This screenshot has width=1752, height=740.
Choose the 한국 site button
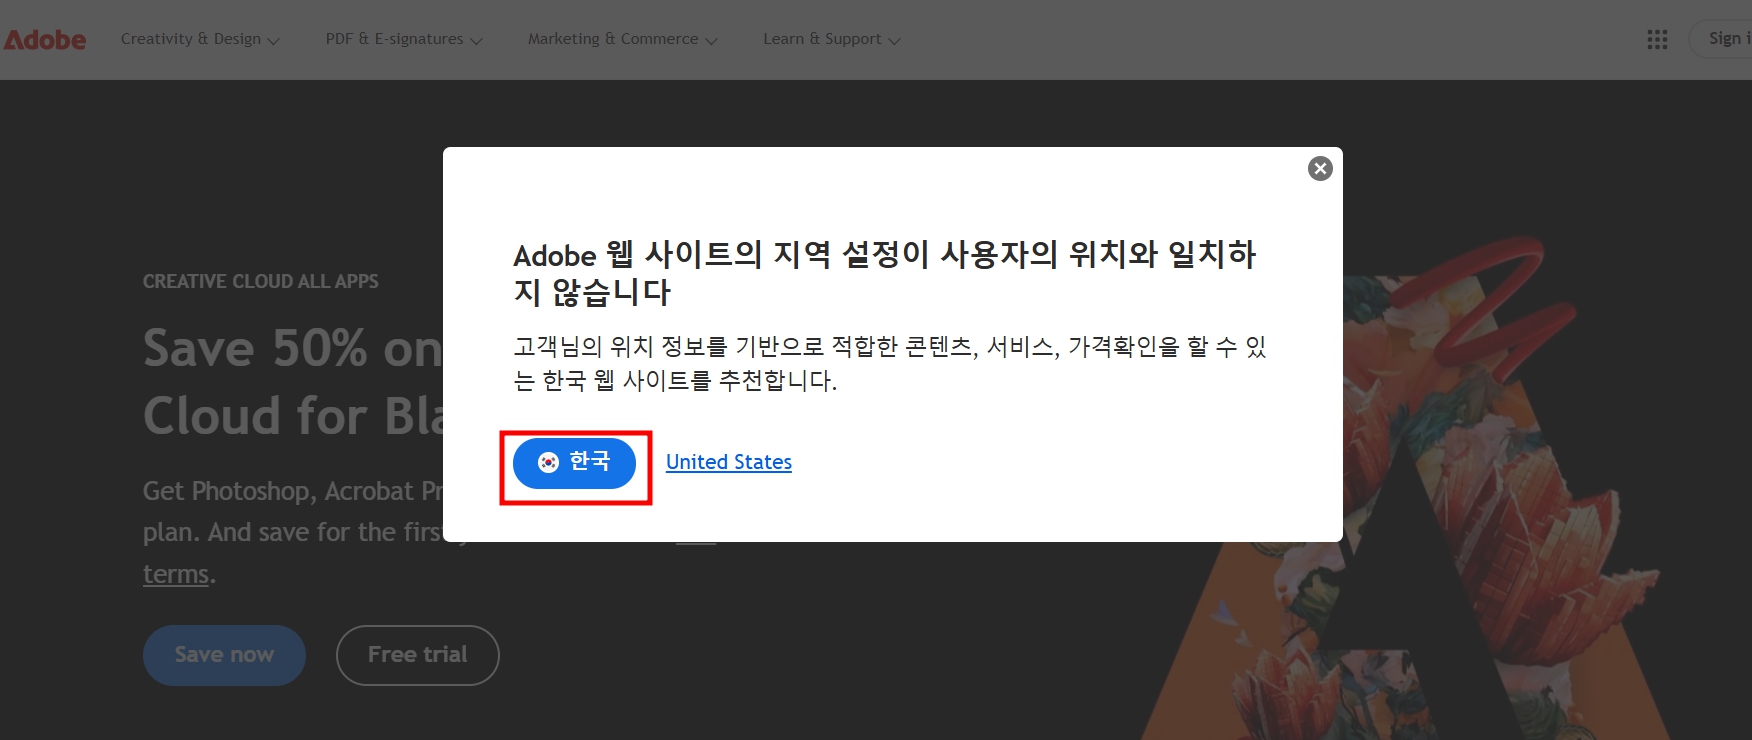coord(574,463)
